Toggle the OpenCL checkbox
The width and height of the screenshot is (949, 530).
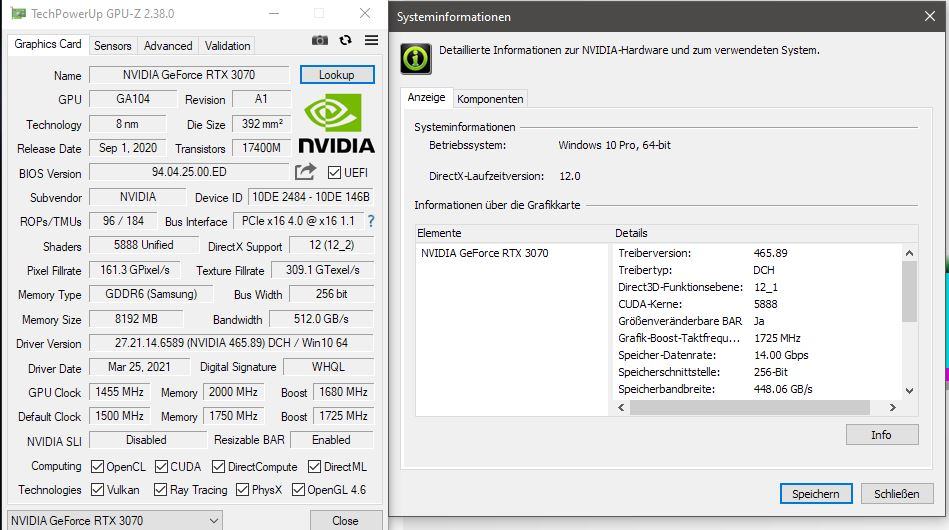97,466
